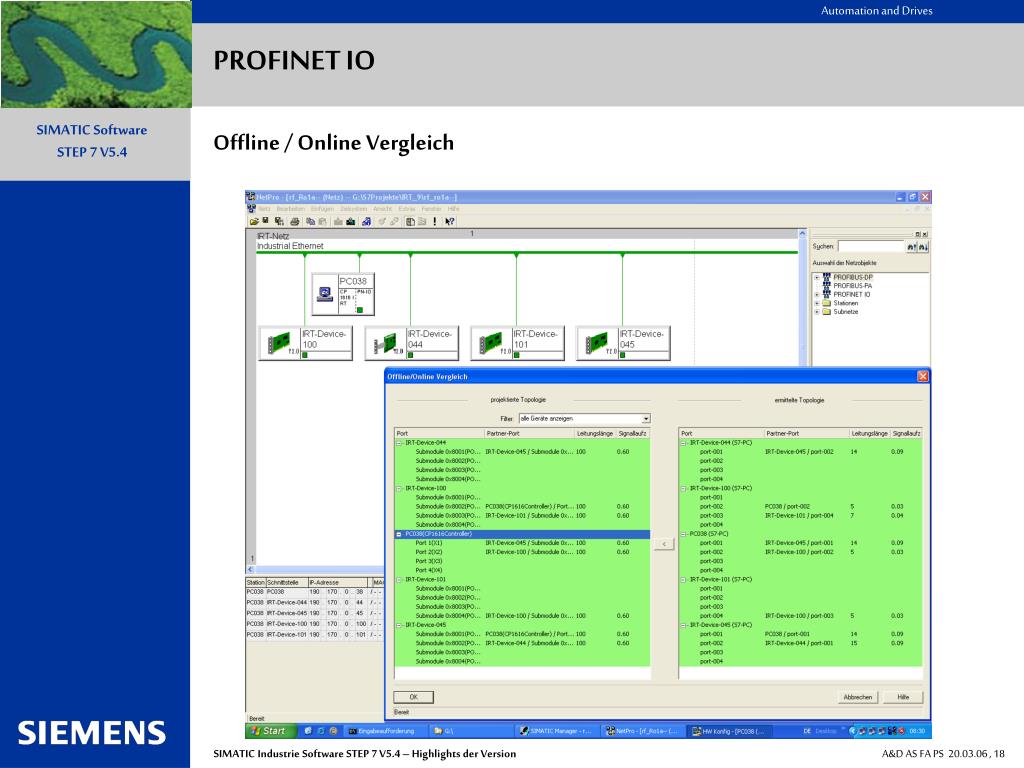Open the Hilfe menu
The width and height of the screenshot is (1024, 768).
(x=453, y=209)
